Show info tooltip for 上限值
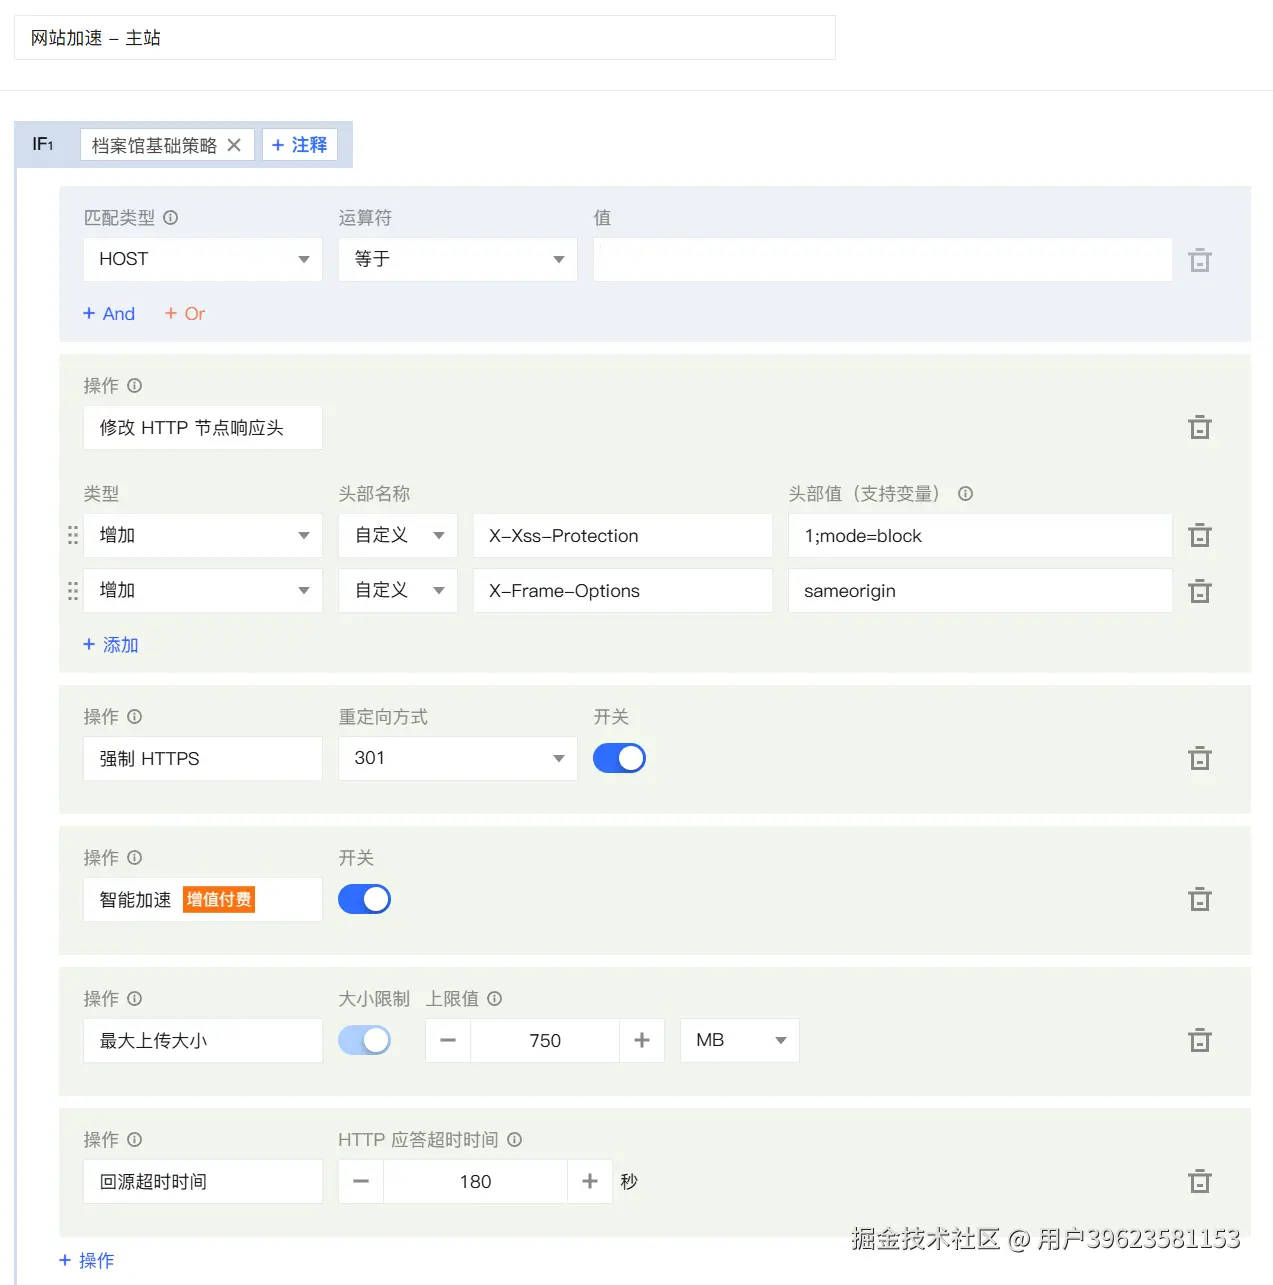1273x1285 pixels. 494,998
